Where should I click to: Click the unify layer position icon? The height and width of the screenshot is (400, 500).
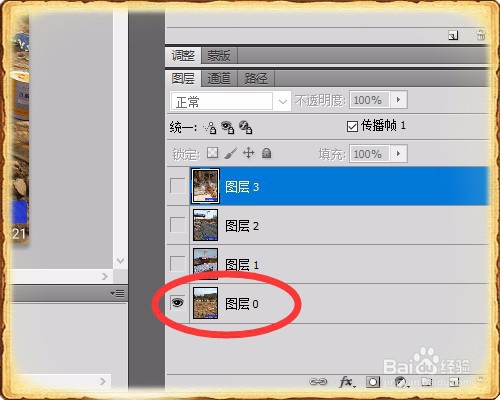210,128
